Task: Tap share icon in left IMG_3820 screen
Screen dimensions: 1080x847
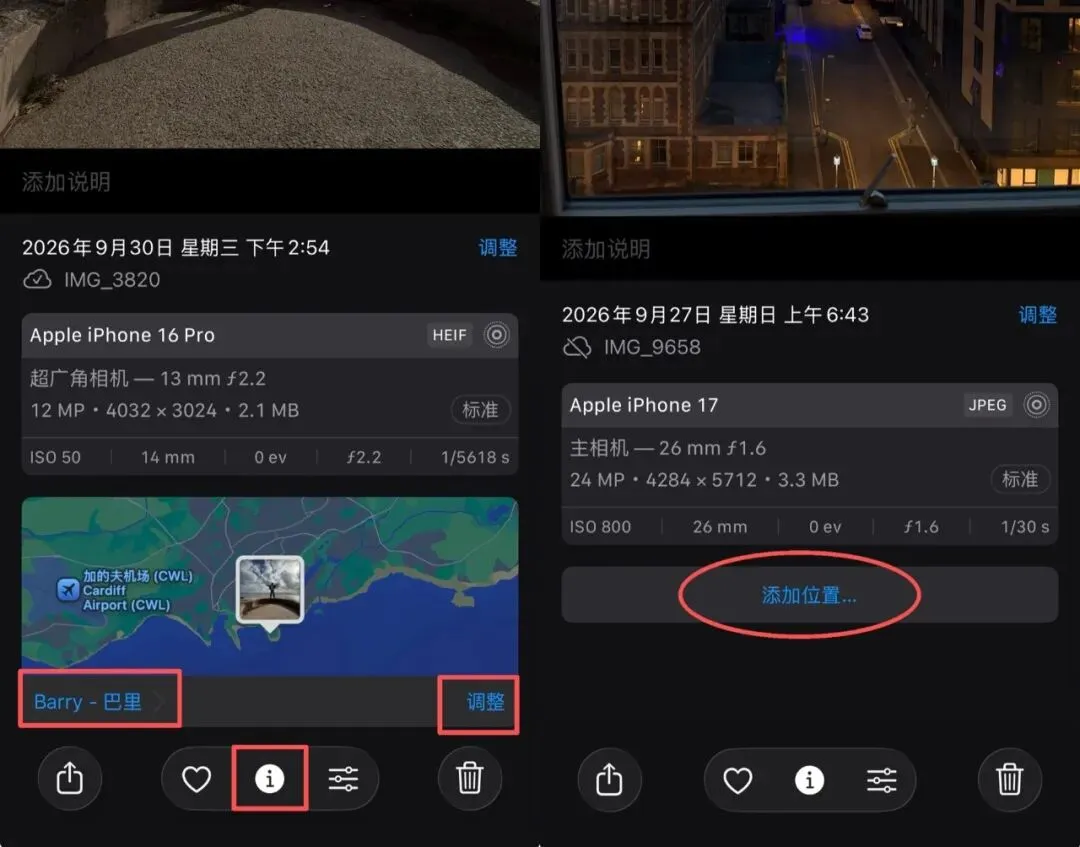Action: (x=70, y=779)
